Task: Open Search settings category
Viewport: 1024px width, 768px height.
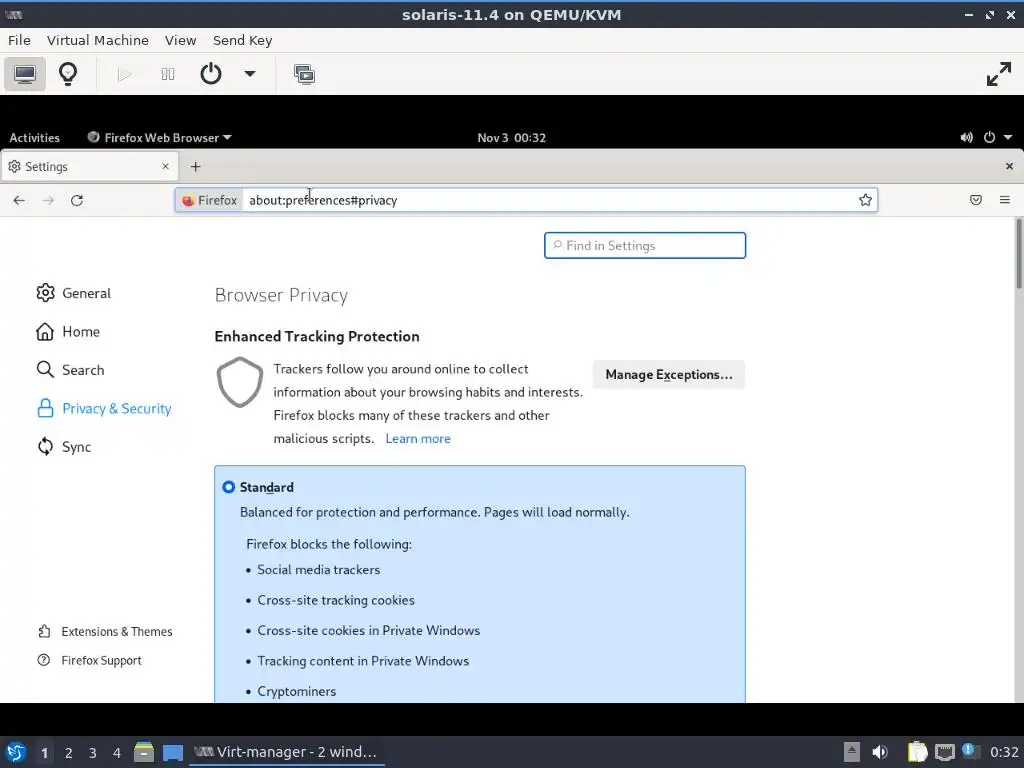Action: point(71,370)
